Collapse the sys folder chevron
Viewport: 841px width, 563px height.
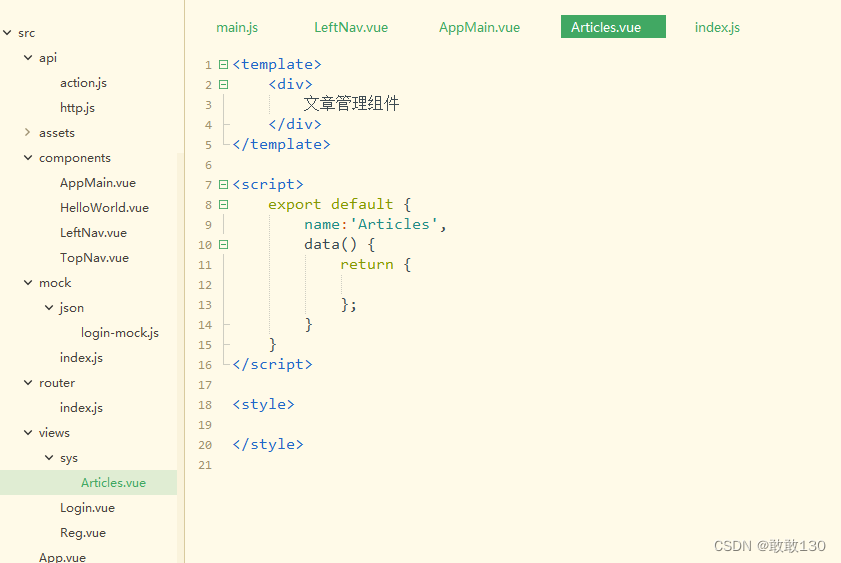tap(49, 457)
